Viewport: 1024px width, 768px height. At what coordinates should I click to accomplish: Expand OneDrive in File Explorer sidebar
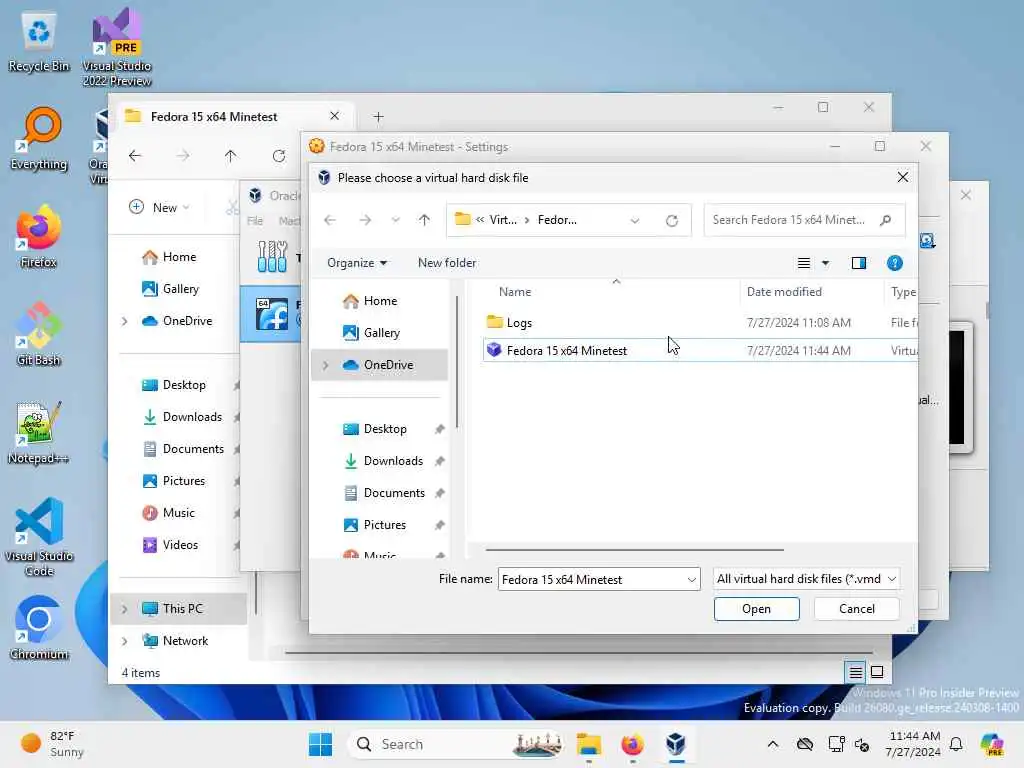[x=124, y=321]
